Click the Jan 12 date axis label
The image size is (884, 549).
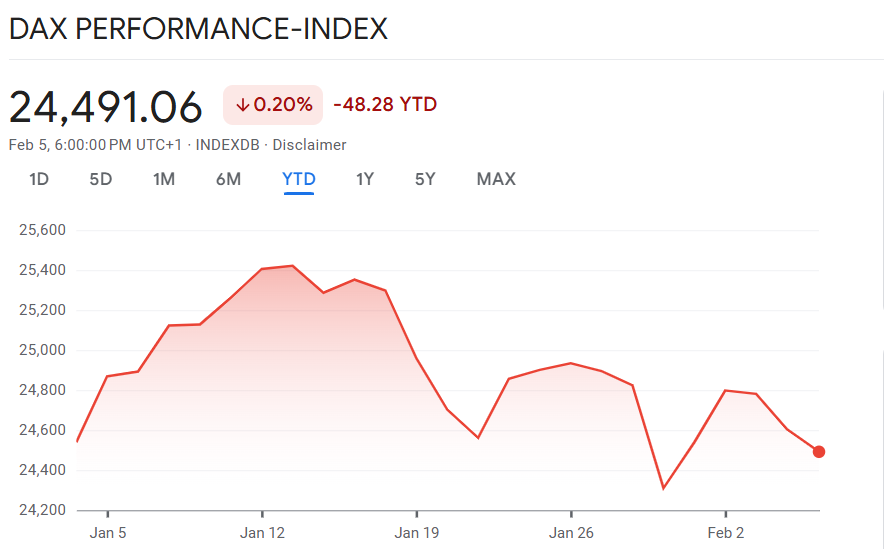(262, 533)
